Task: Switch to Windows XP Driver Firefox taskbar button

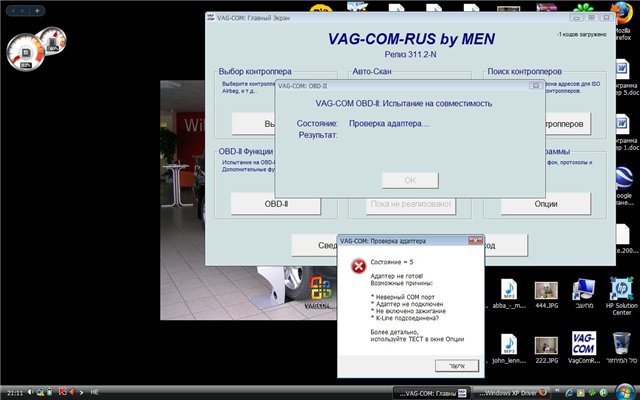Action: (x=511, y=393)
